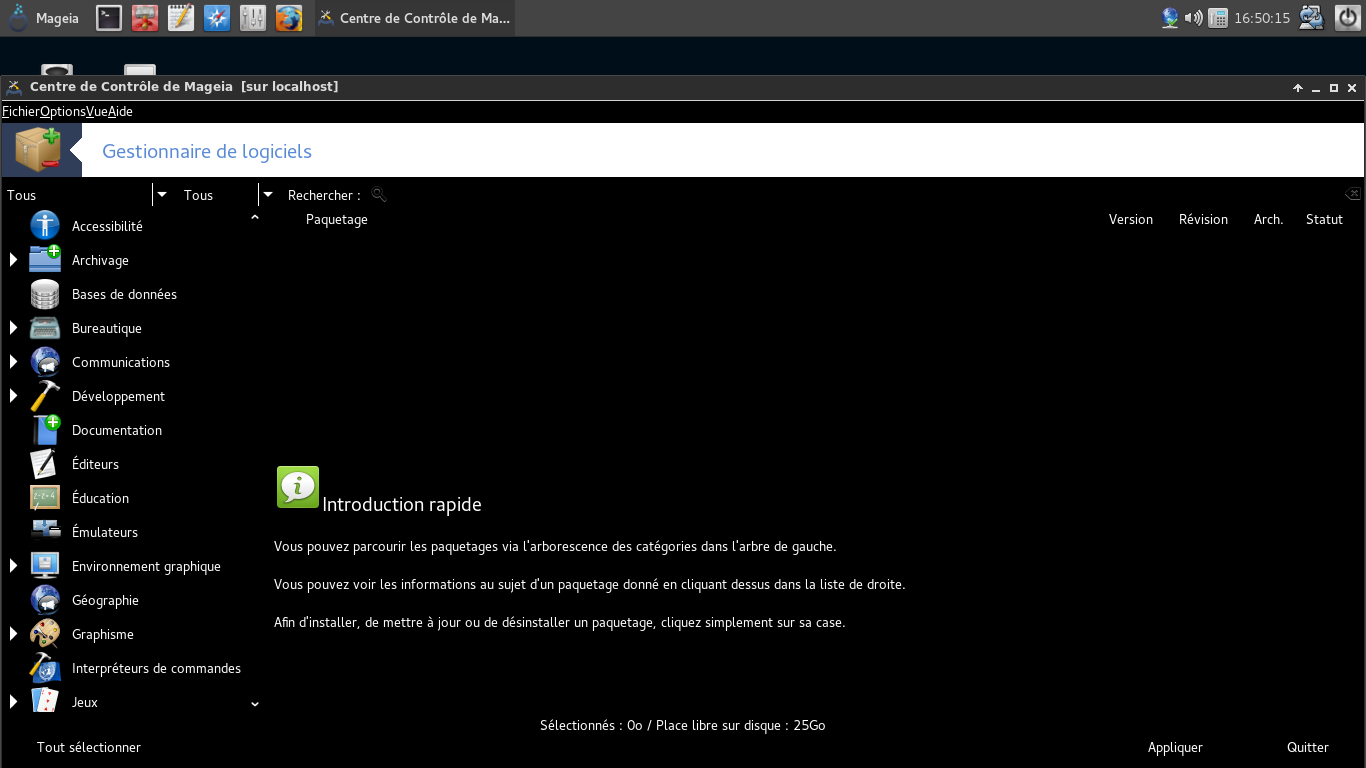Sort by the Version column header

[1131, 219]
